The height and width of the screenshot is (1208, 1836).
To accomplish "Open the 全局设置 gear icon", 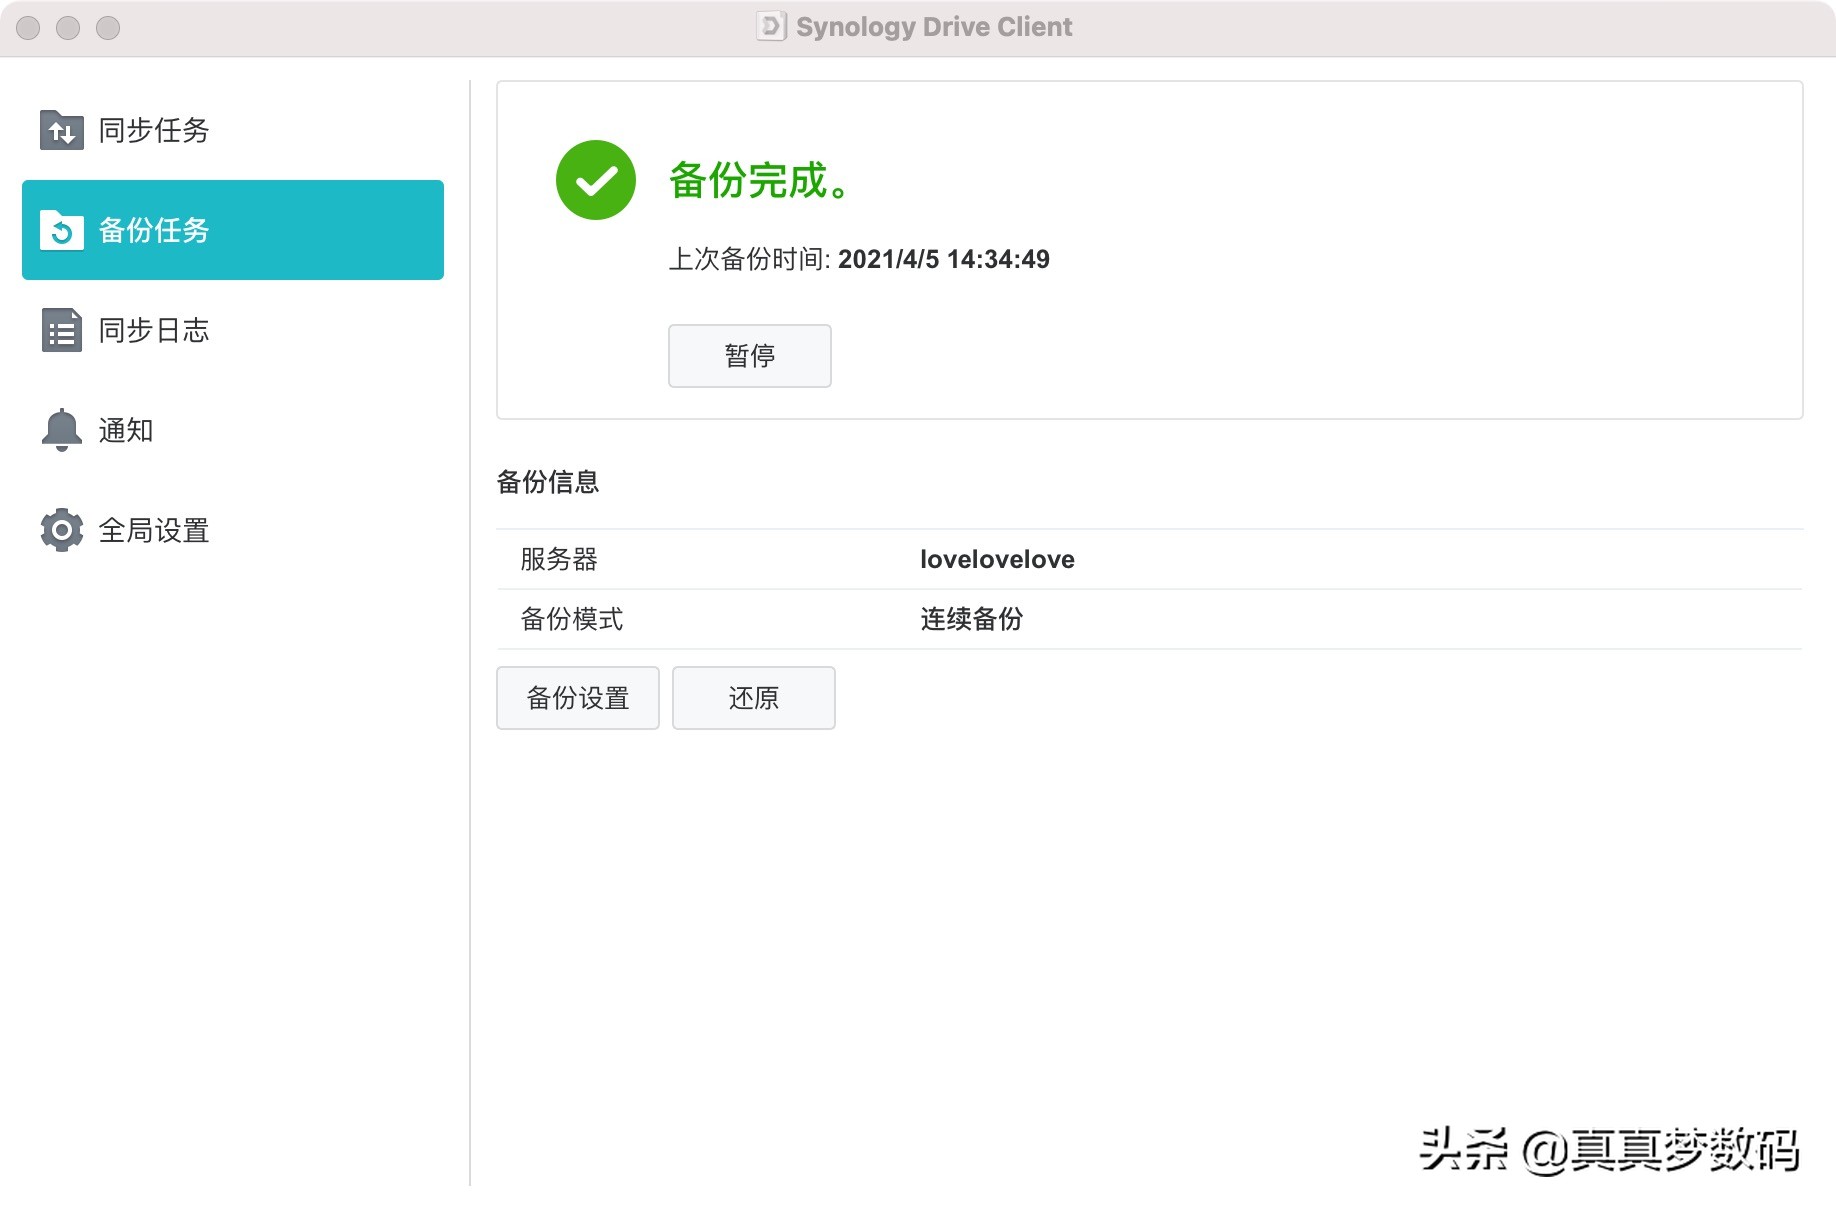I will [61, 530].
